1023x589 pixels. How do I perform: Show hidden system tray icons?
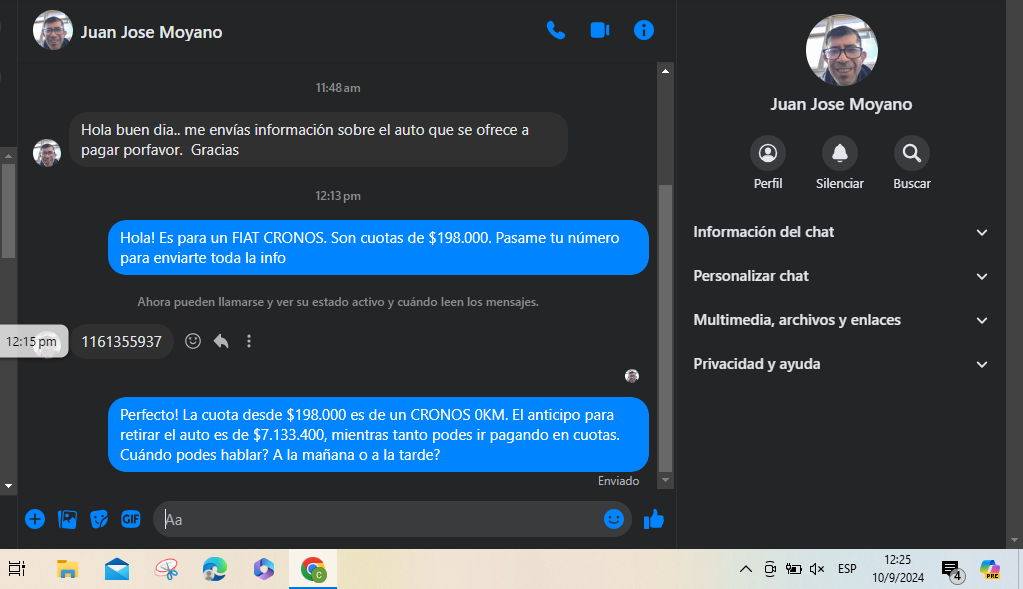coord(746,569)
